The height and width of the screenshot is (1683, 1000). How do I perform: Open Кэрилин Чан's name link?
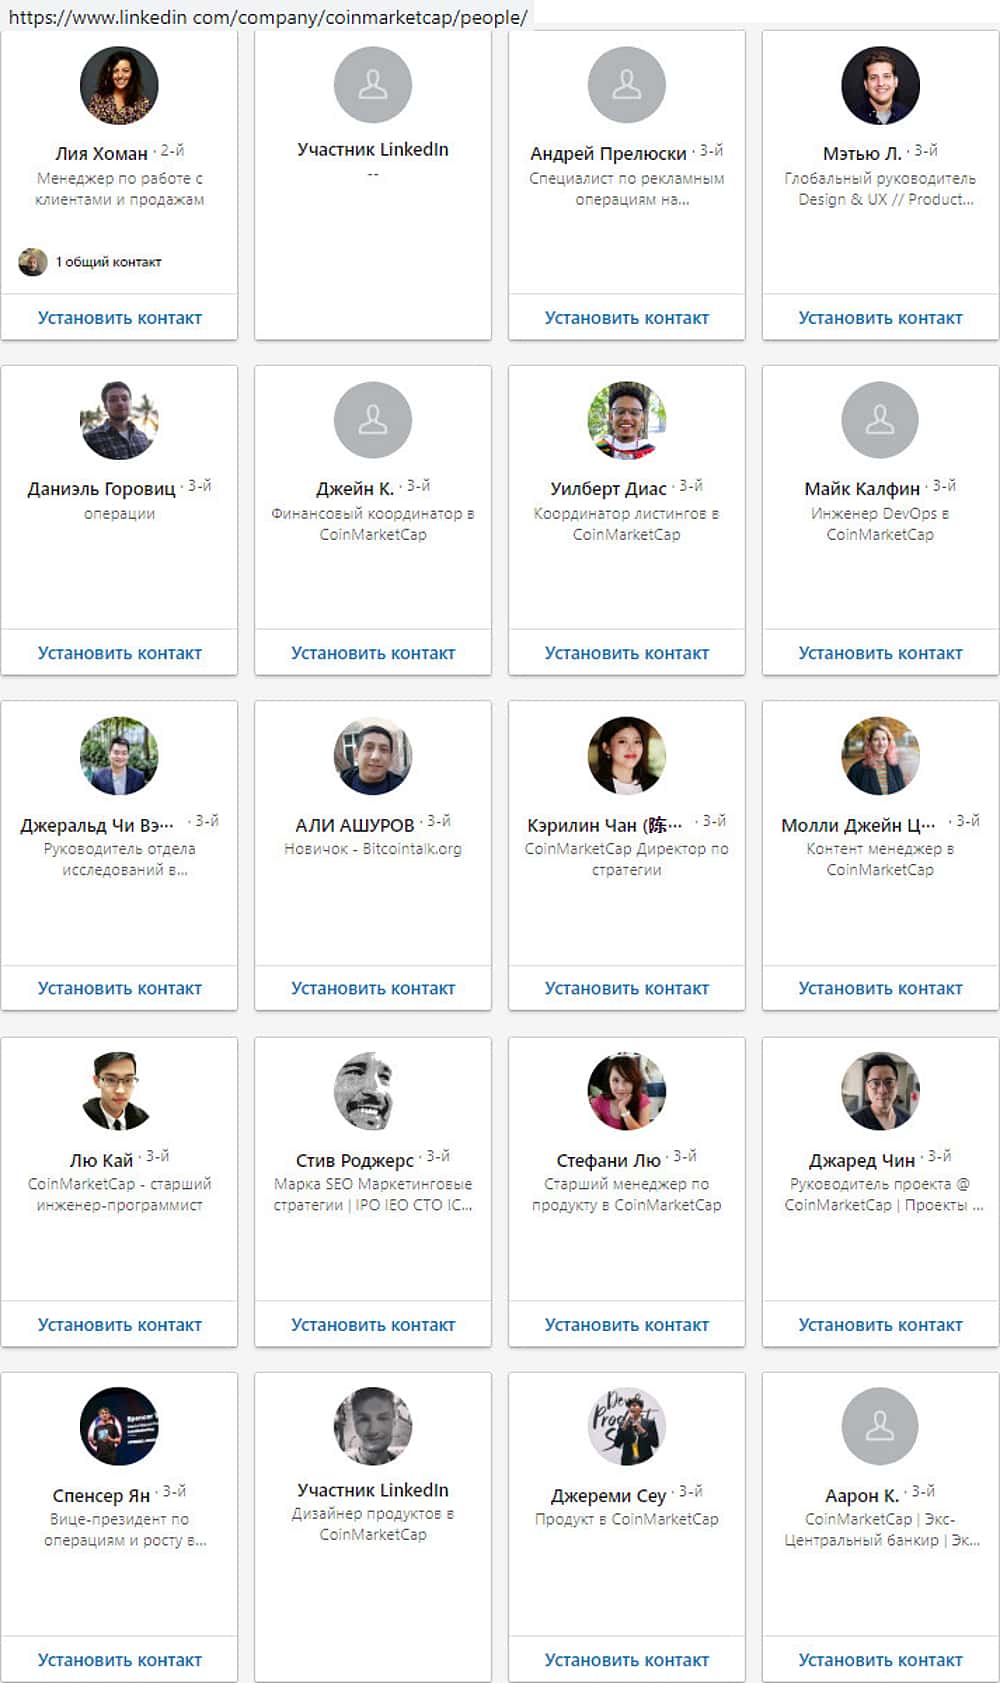pos(604,825)
